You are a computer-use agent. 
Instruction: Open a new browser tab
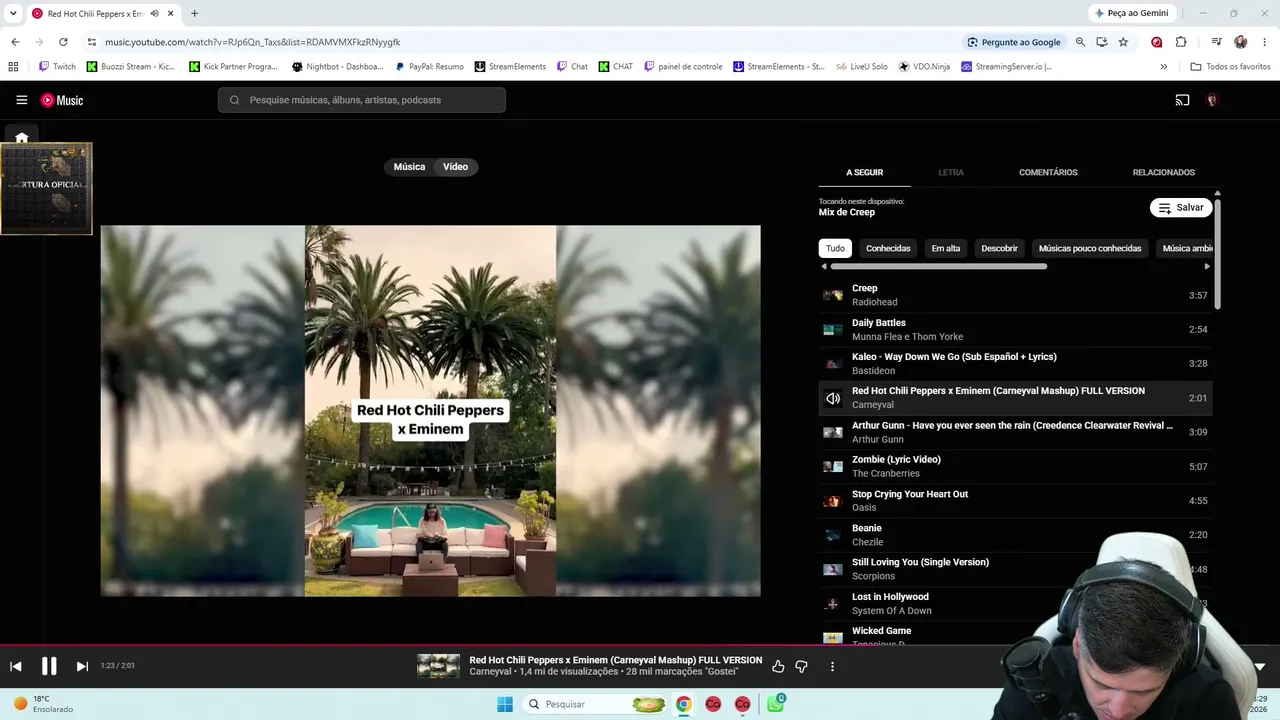[194, 14]
